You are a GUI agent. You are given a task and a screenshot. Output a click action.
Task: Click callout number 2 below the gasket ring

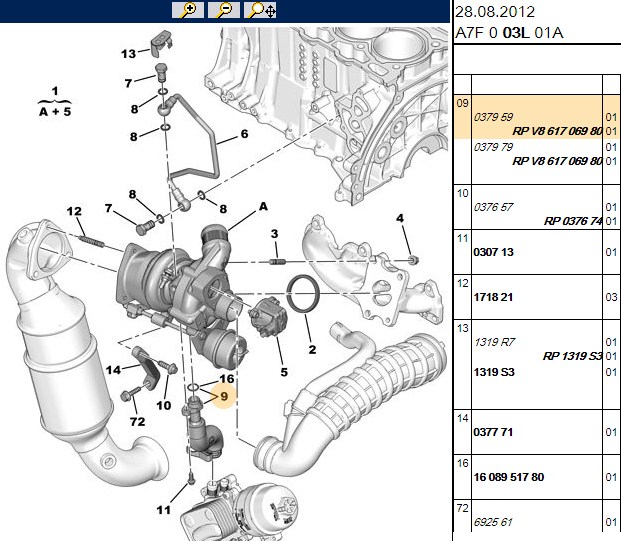point(312,349)
